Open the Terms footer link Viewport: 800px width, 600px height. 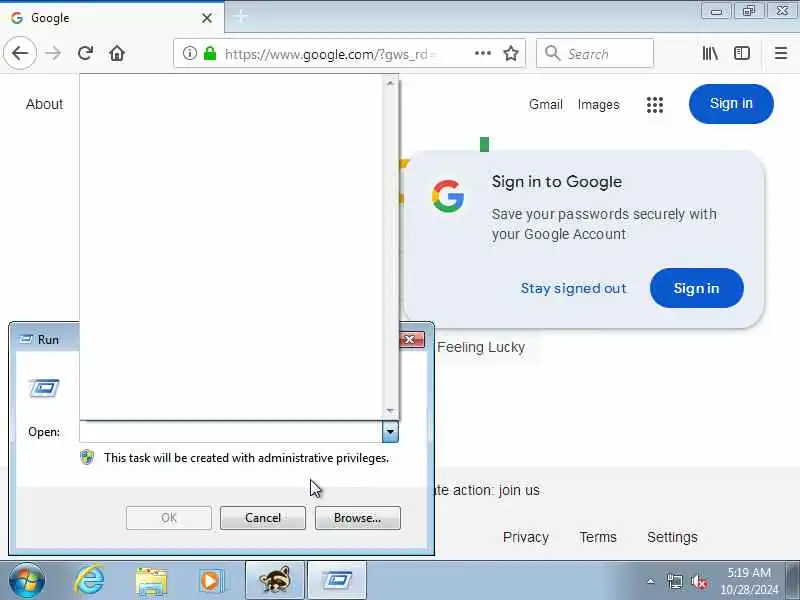[598, 537]
